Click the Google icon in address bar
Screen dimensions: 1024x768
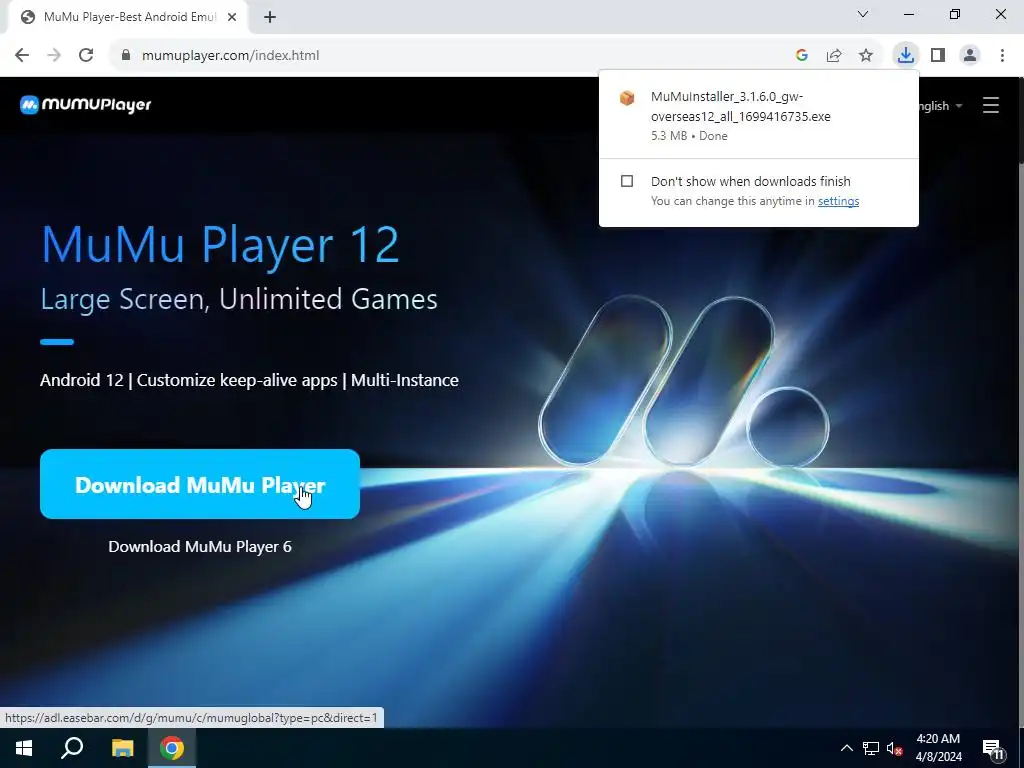coord(802,55)
